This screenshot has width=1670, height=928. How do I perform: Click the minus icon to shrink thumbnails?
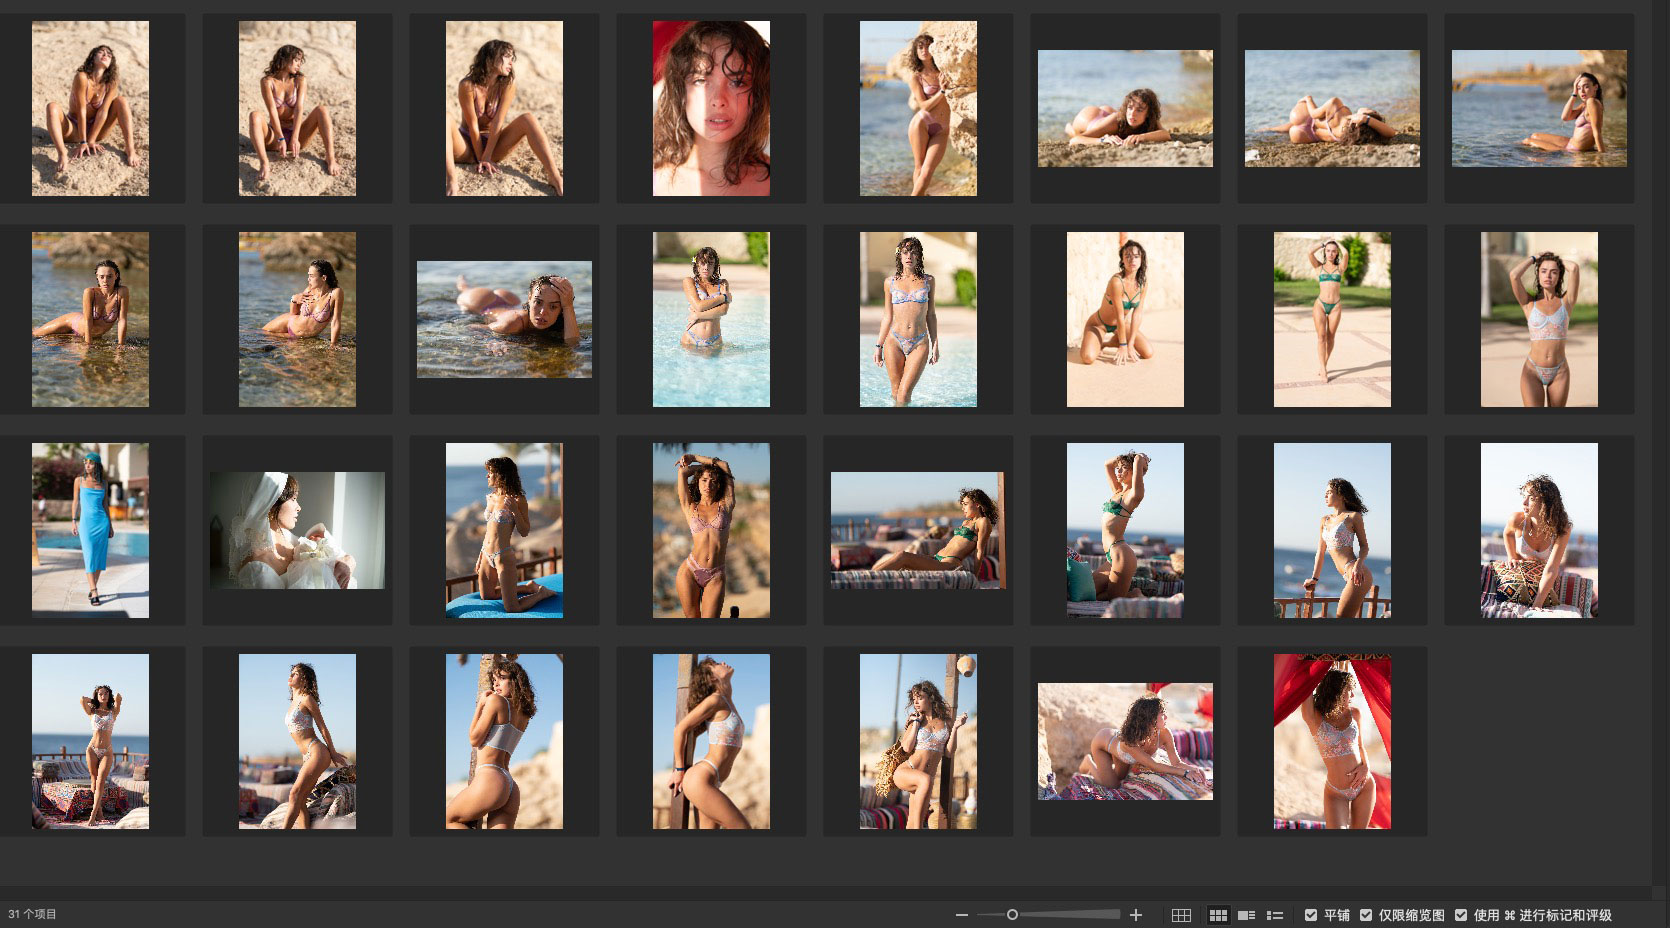tap(961, 915)
